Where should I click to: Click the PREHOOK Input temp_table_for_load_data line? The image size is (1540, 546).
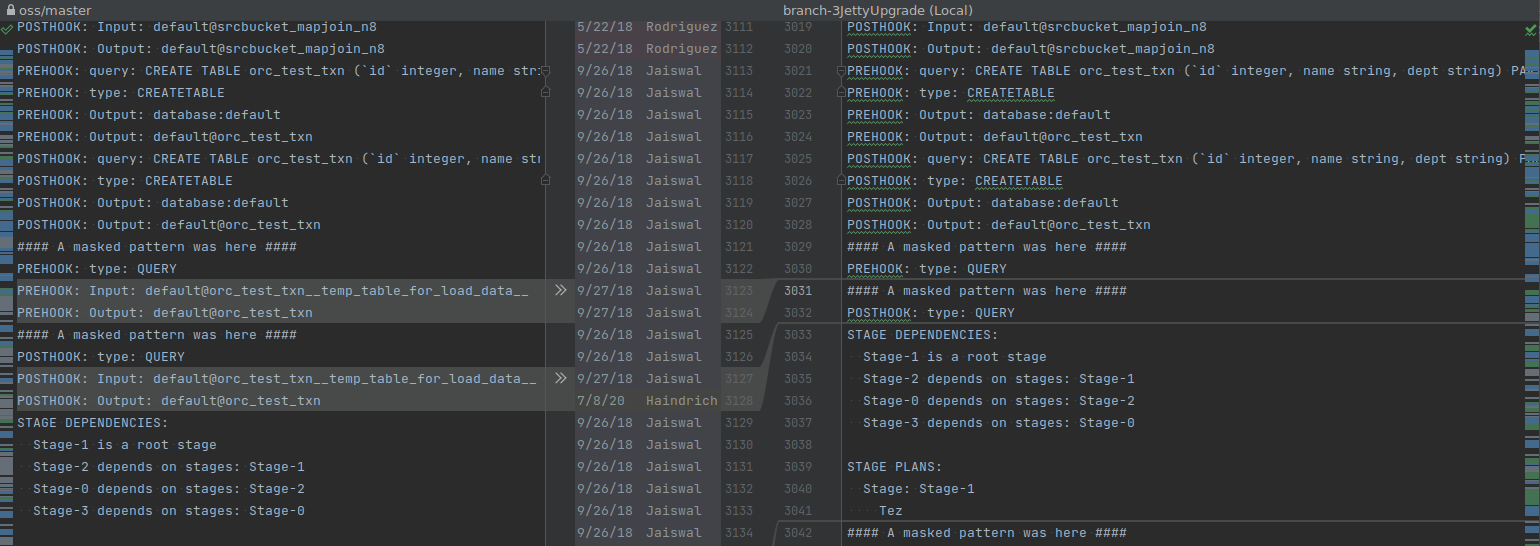coord(273,291)
